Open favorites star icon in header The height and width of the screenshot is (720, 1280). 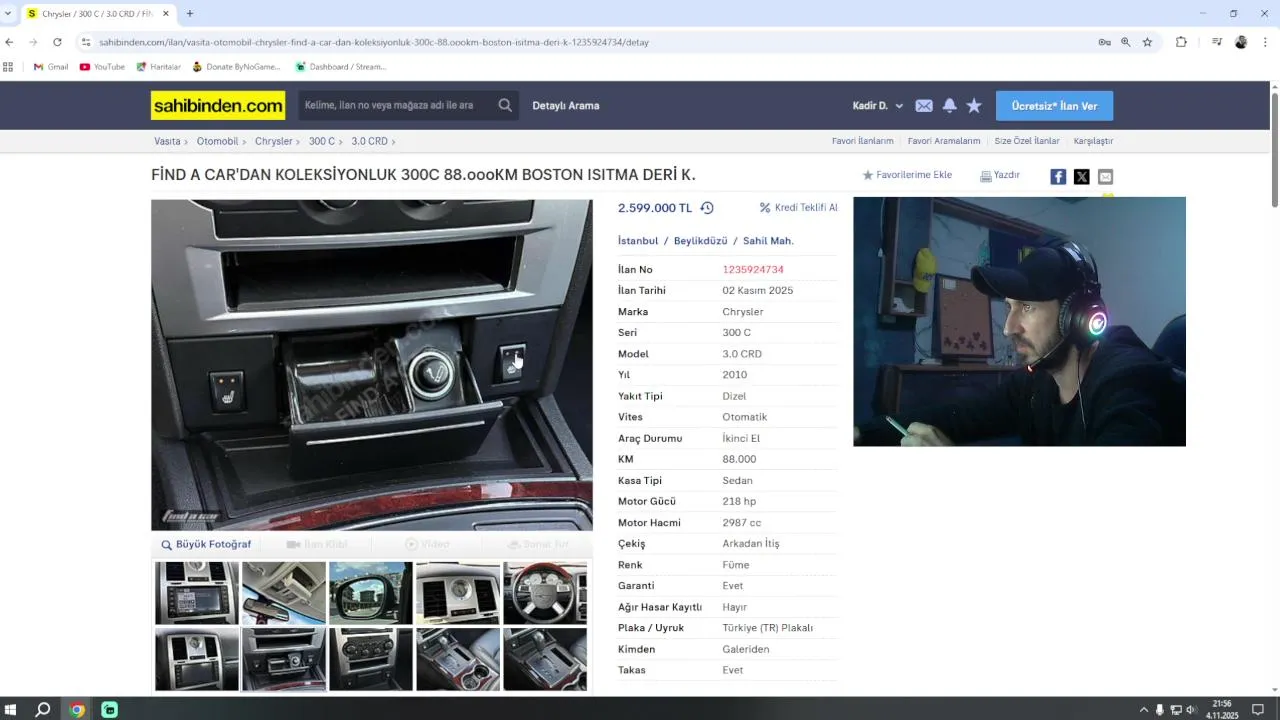click(x=974, y=105)
